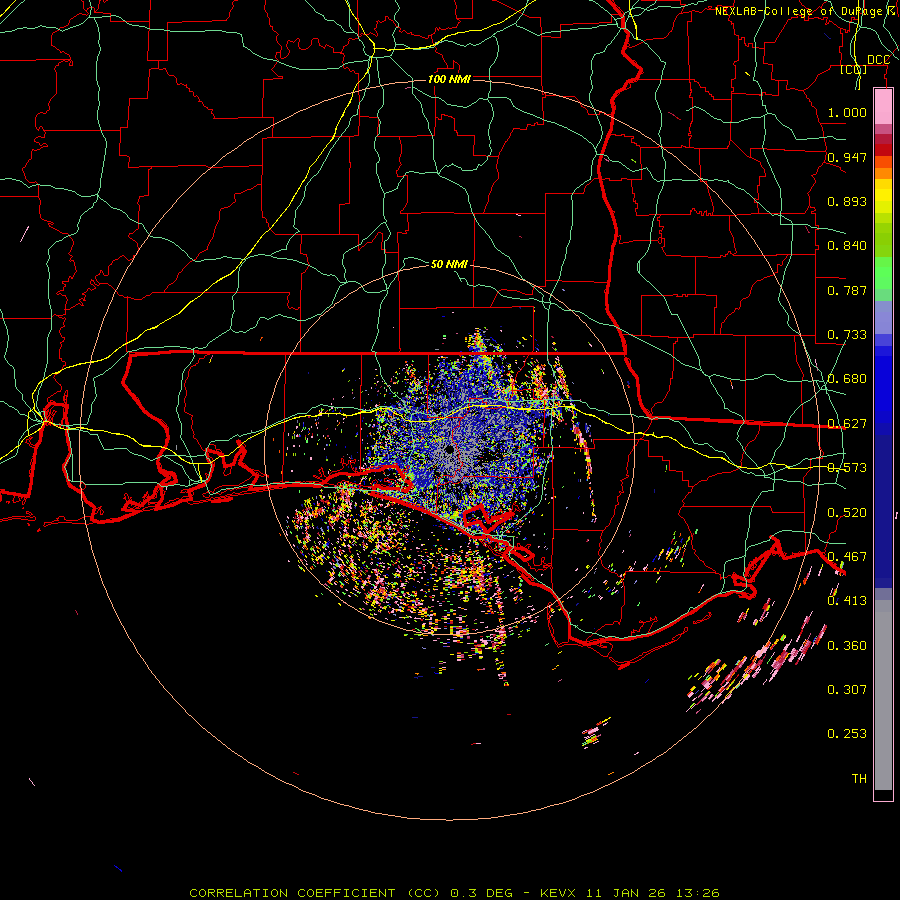
Task: Click the 0.893 scale value
Action: [847, 201]
